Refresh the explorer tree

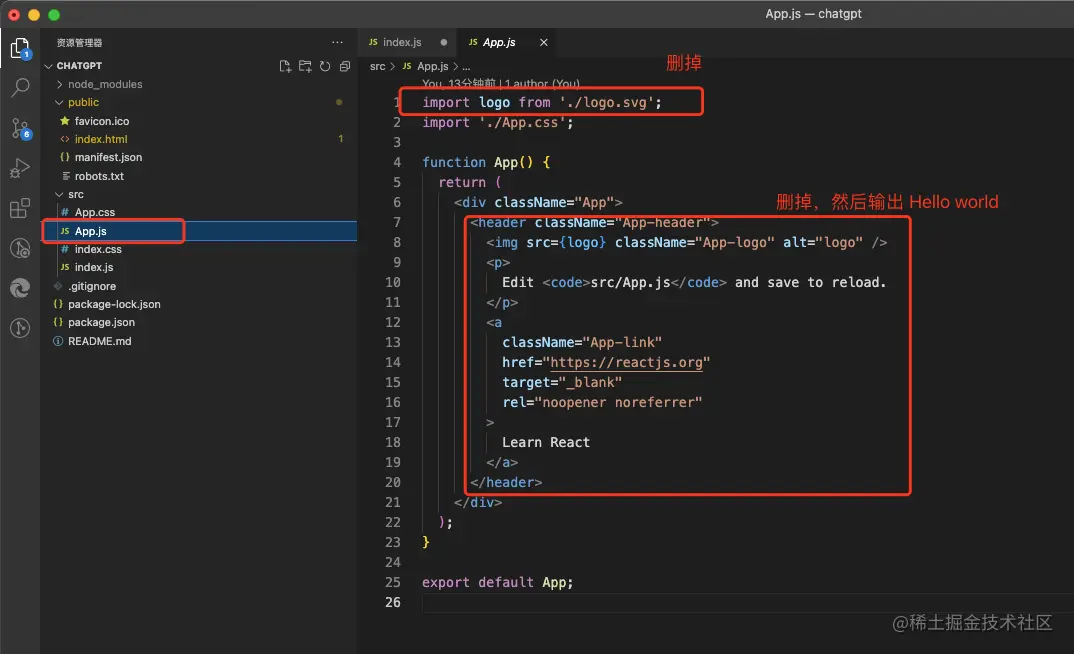(x=325, y=66)
